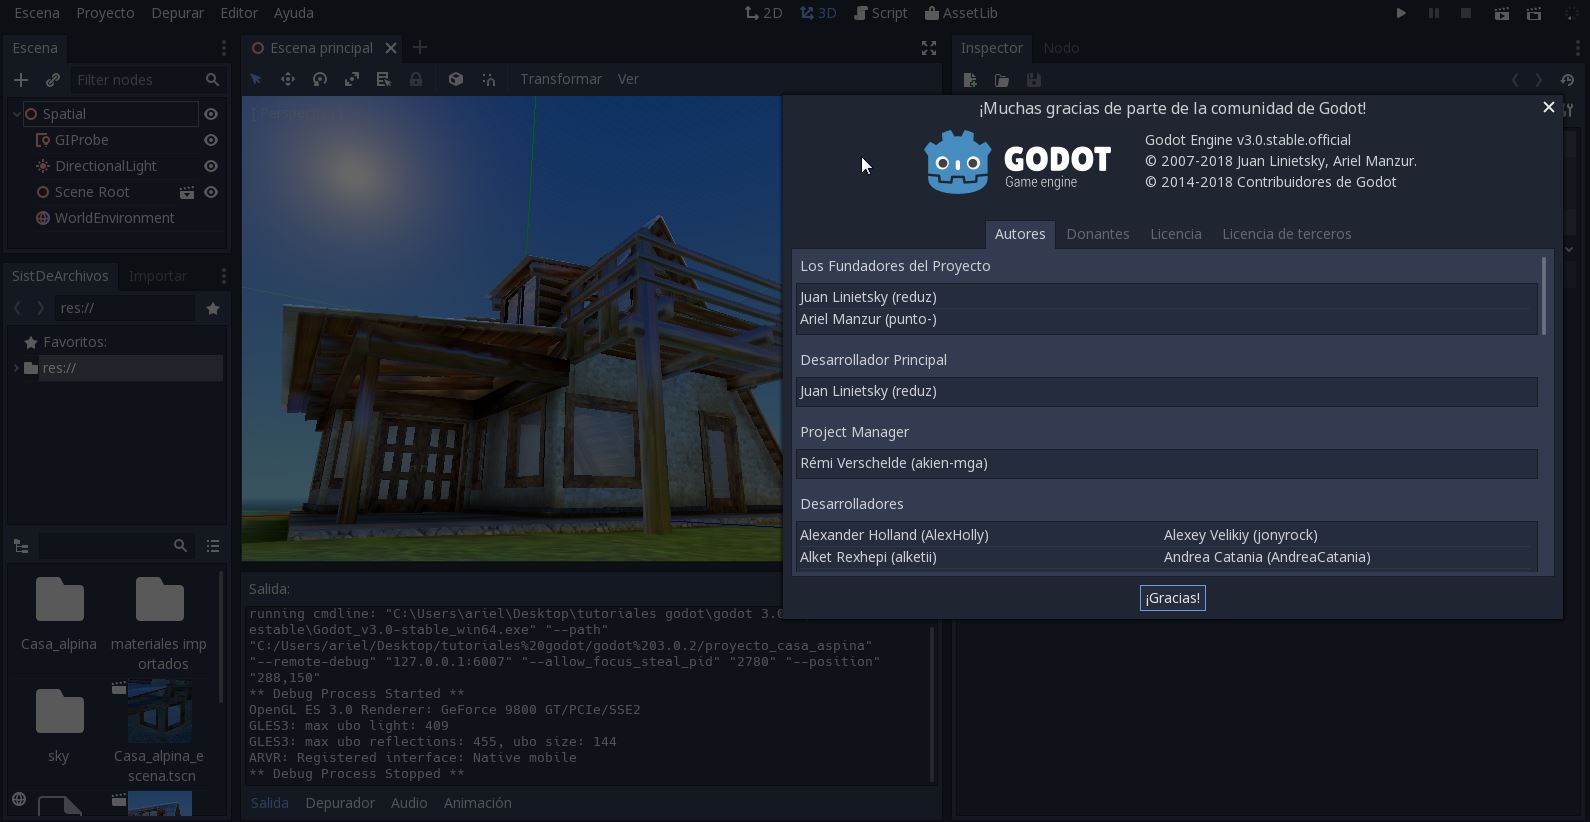Open the AssetLib workspace
This screenshot has width=1590, height=822.
(x=961, y=13)
